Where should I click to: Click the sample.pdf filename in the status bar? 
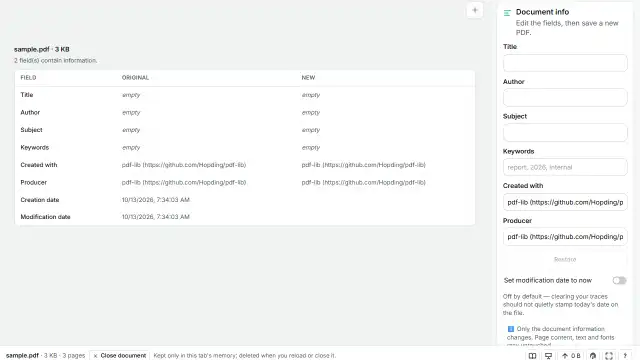[x=22, y=356]
